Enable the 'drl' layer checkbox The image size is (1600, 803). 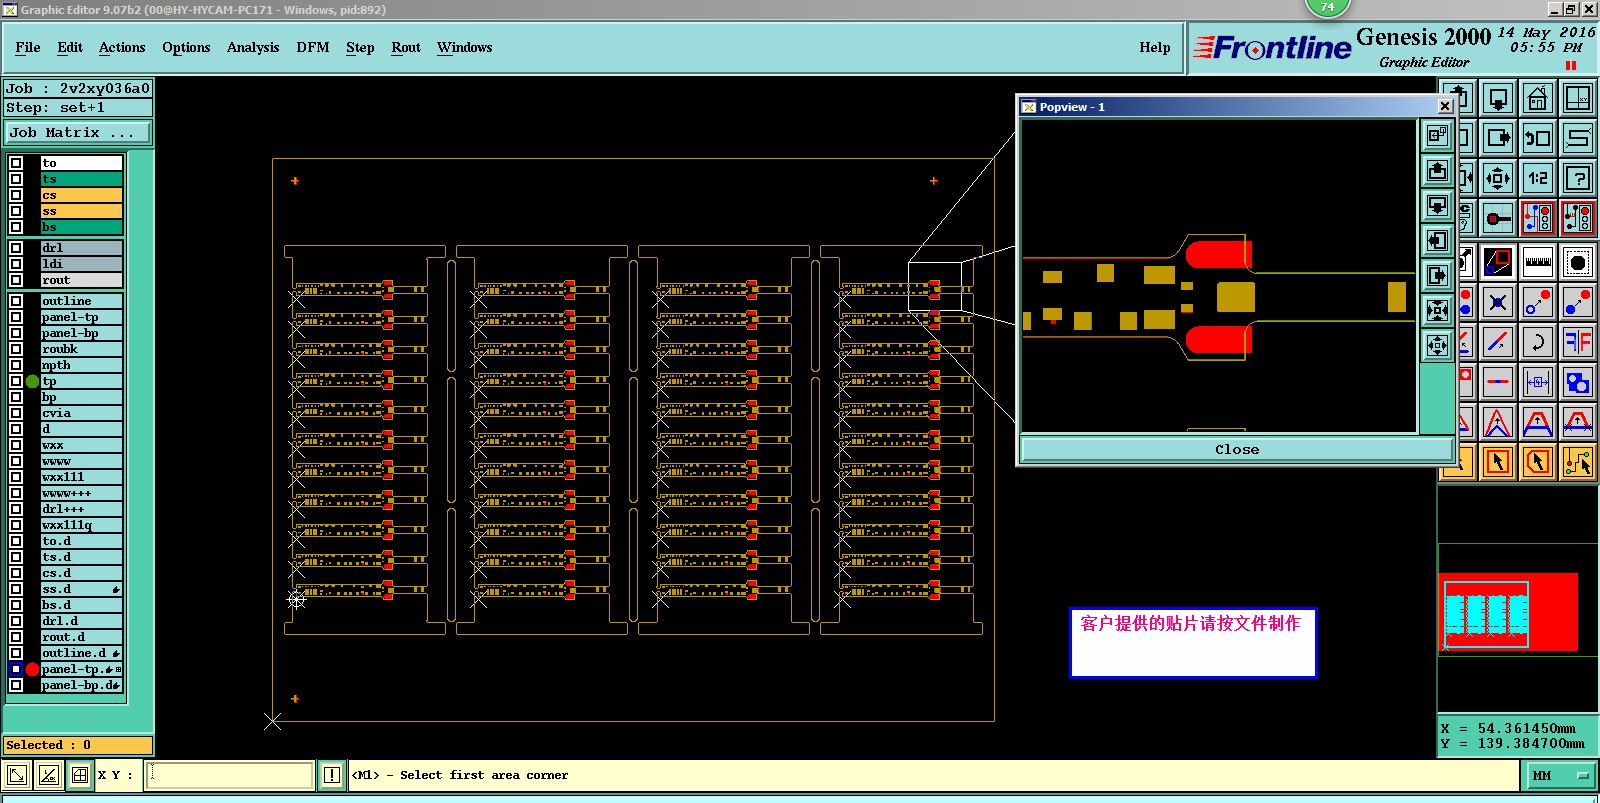16,248
